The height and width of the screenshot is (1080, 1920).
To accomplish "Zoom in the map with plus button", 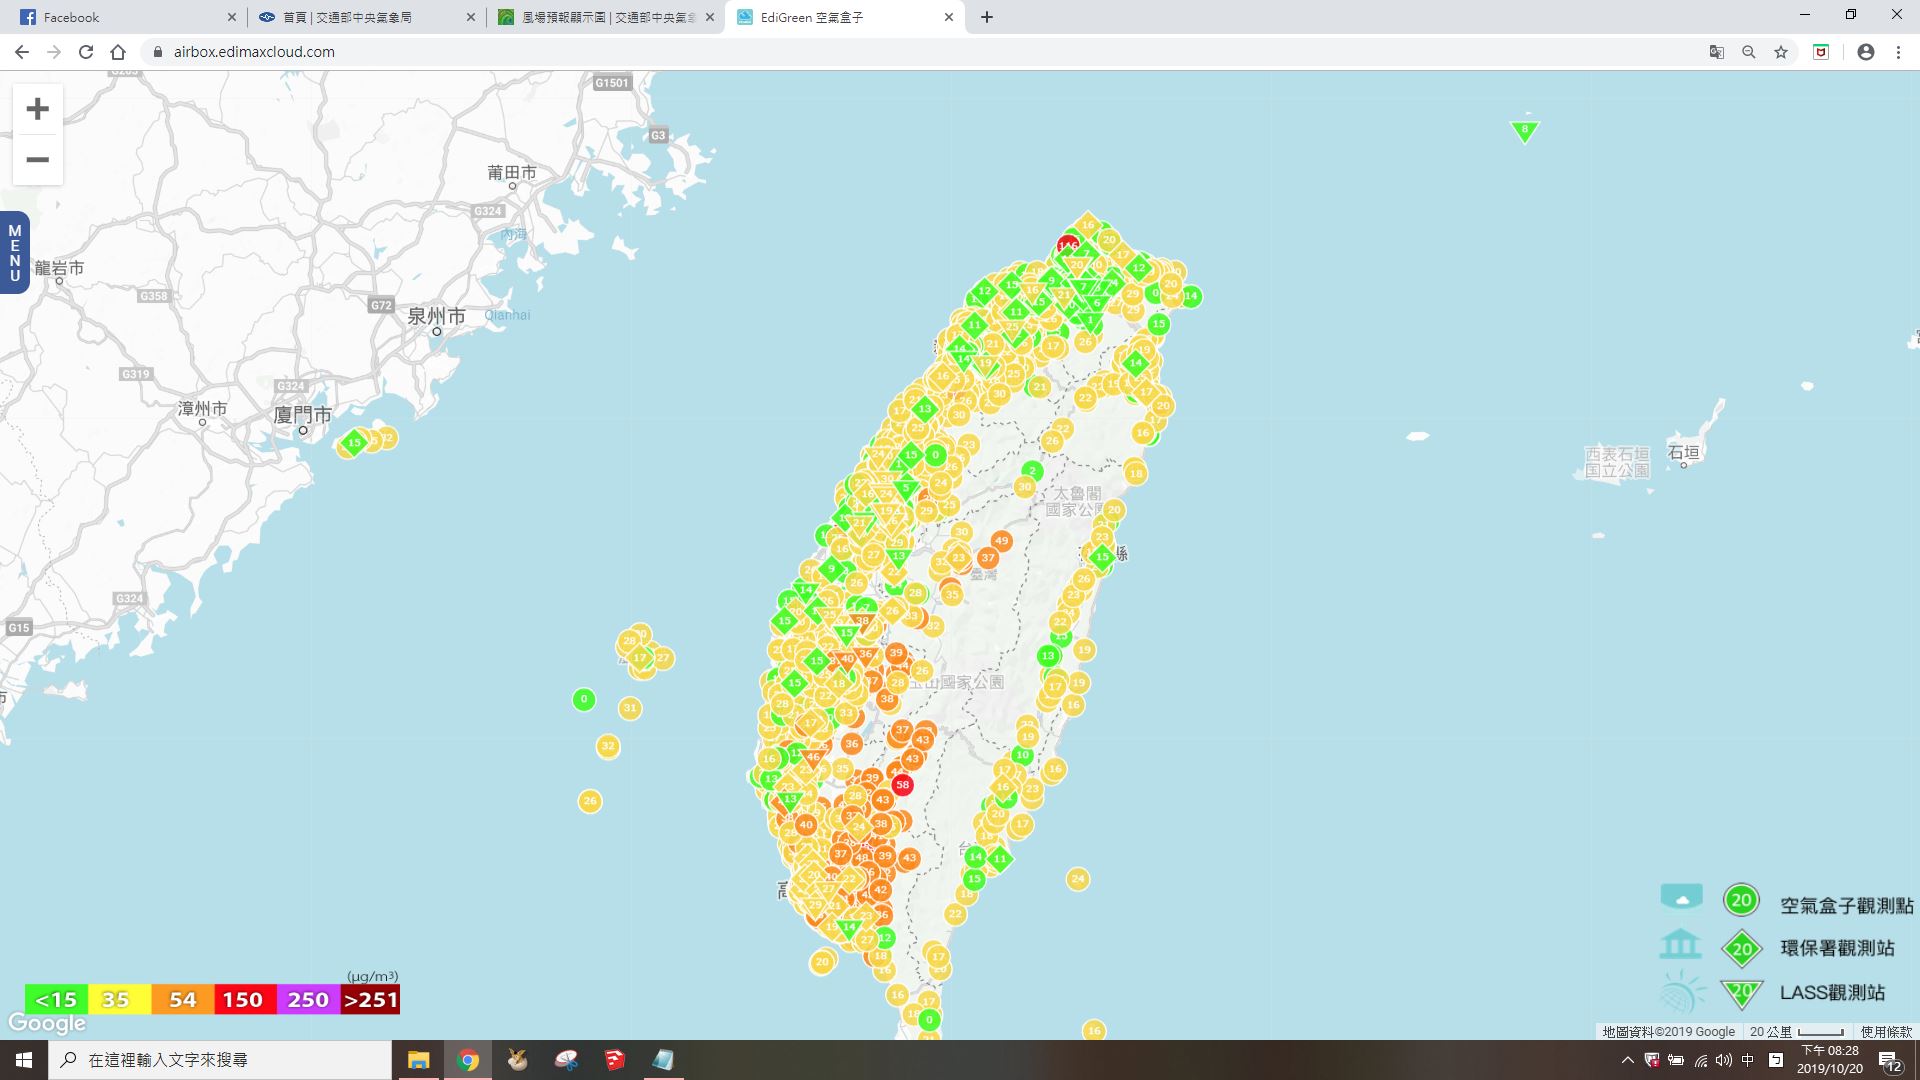I will tap(37, 109).
